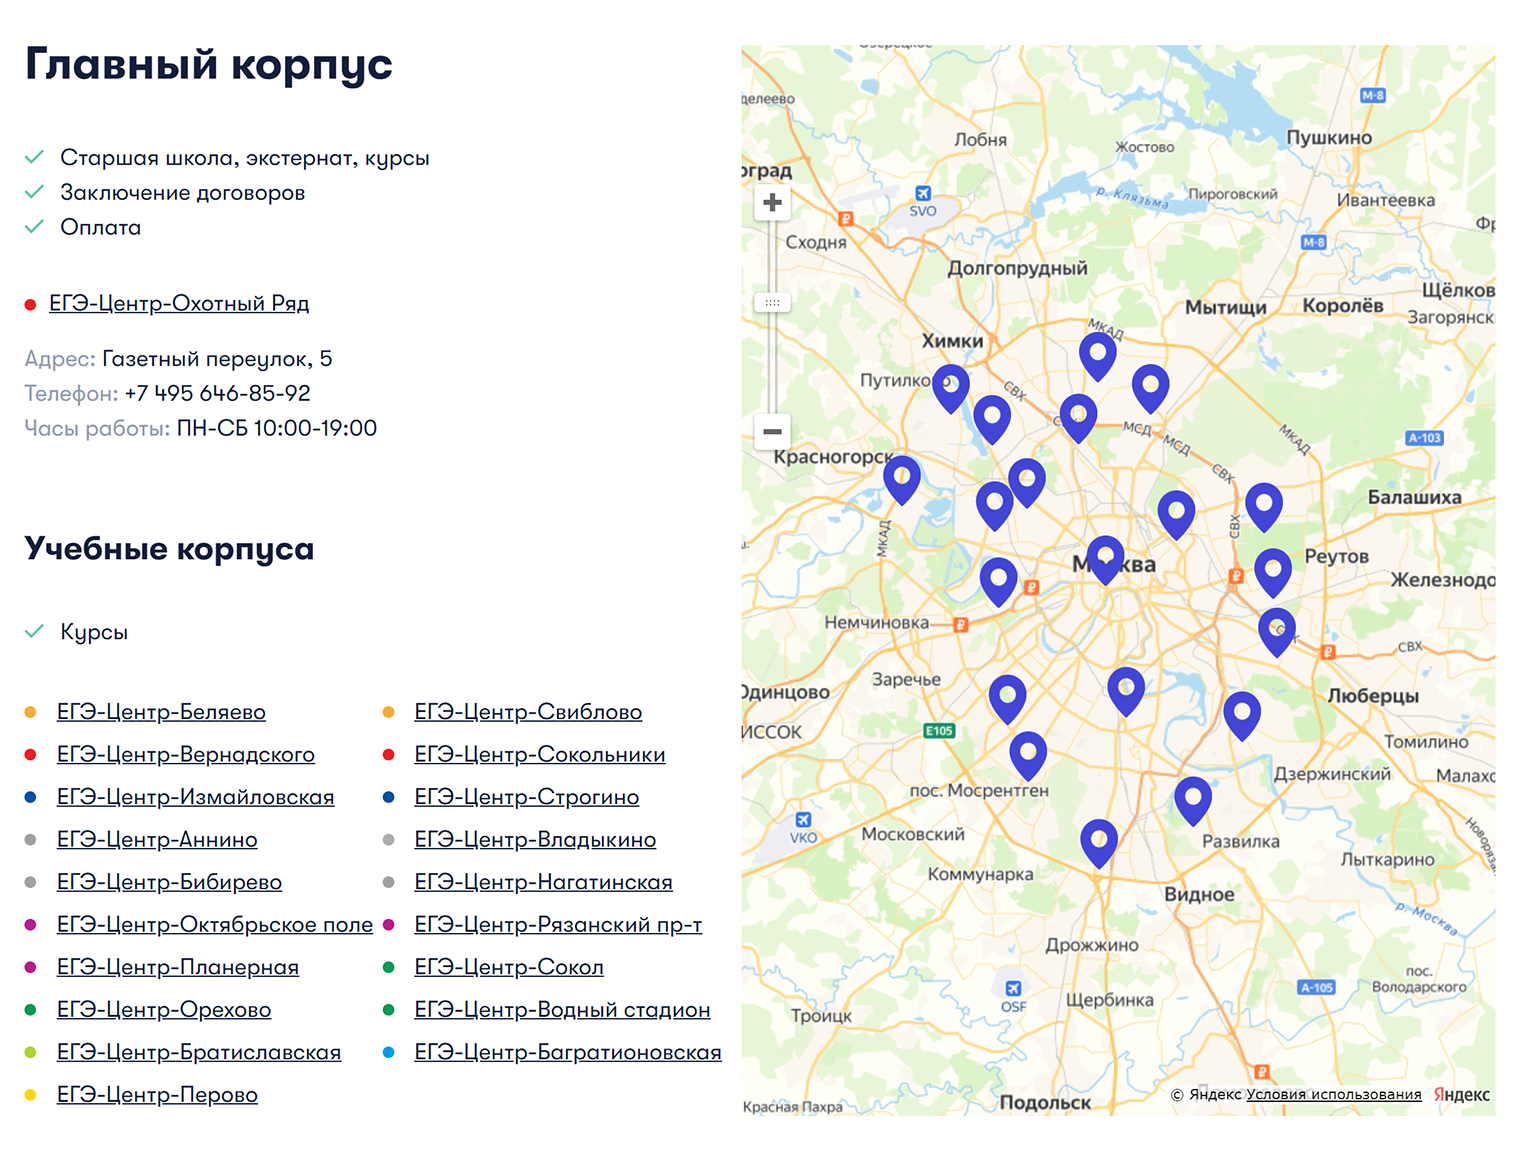This screenshot has width=1520, height=1176.
Task: Zoom in the map with plus button
Action: coord(772,203)
